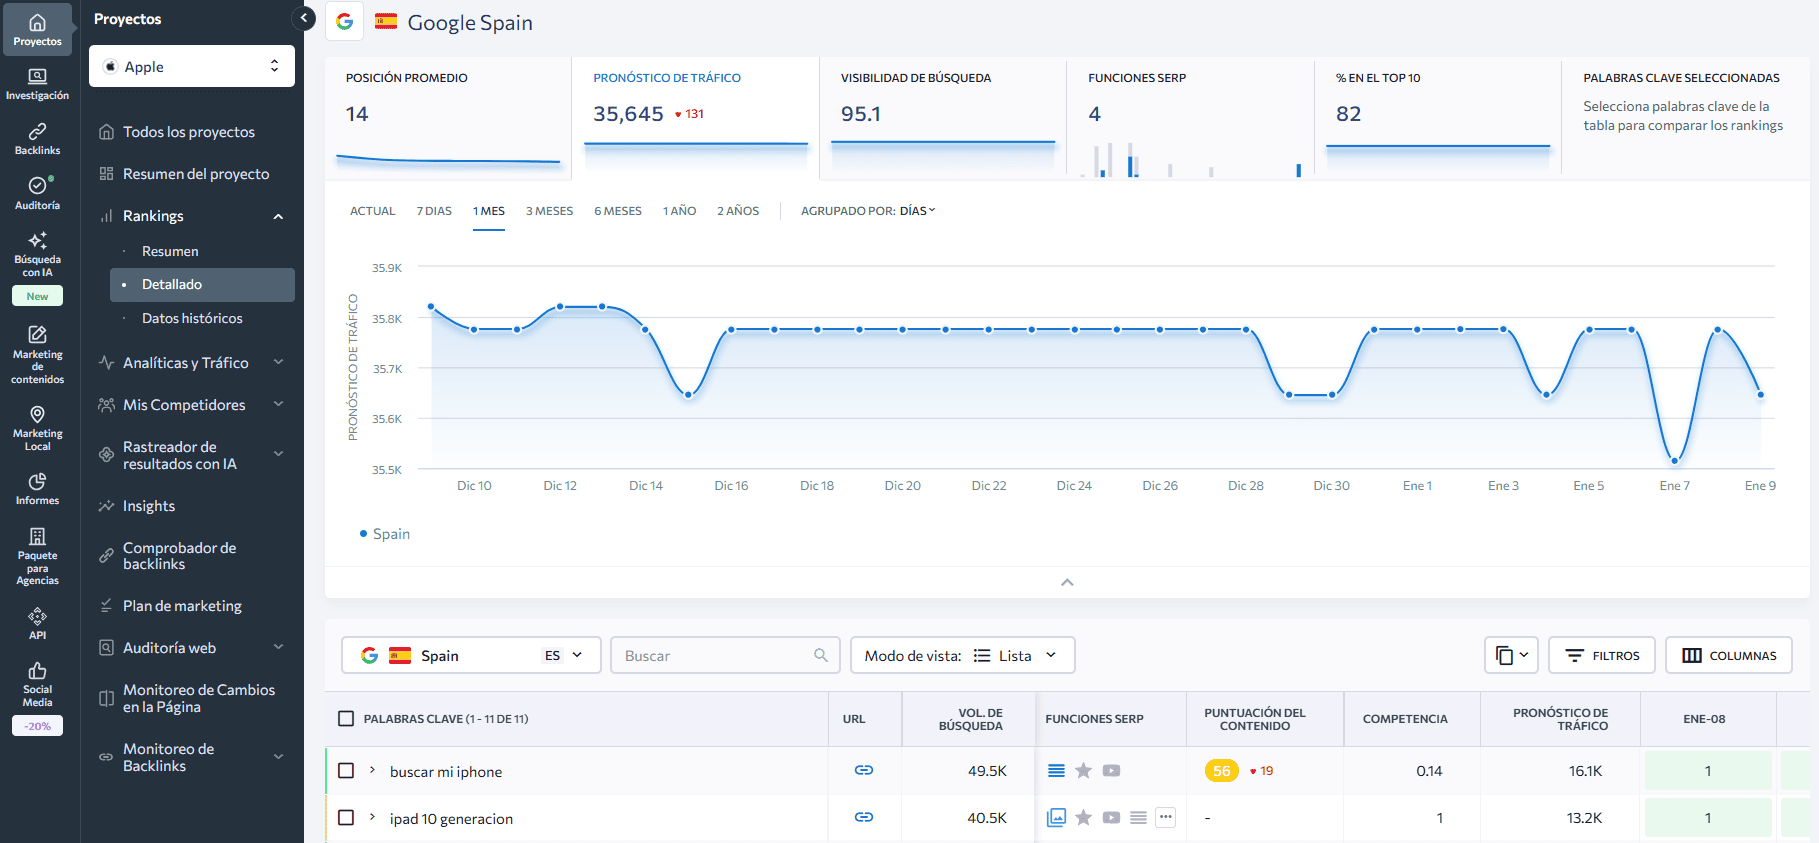Open Auditoría from the left icon bar

click(x=37, y=193)
